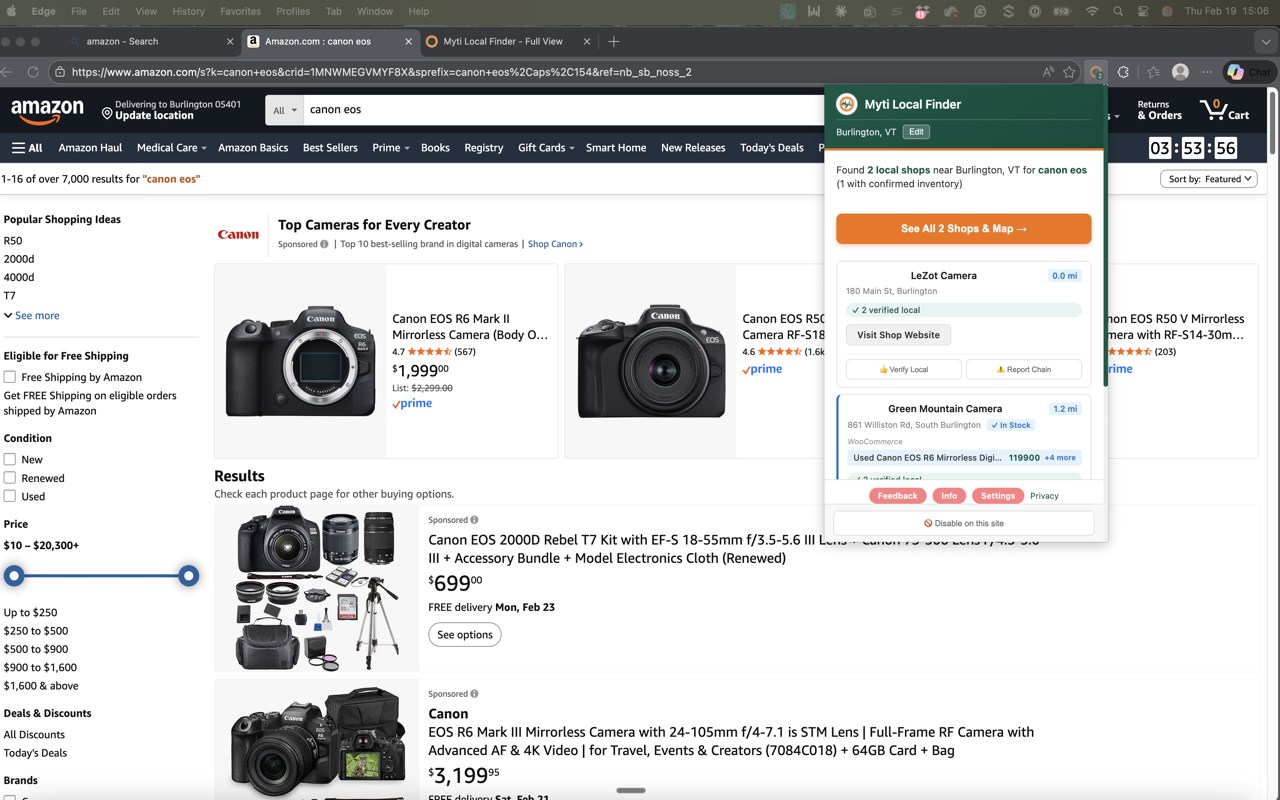Click the left price slider handle
Viewport: 1280px width, 800px height.
tap(14, 576)
